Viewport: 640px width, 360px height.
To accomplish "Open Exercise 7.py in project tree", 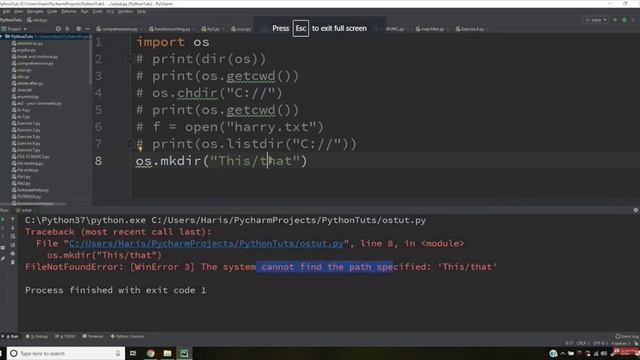I will [26, 150].
